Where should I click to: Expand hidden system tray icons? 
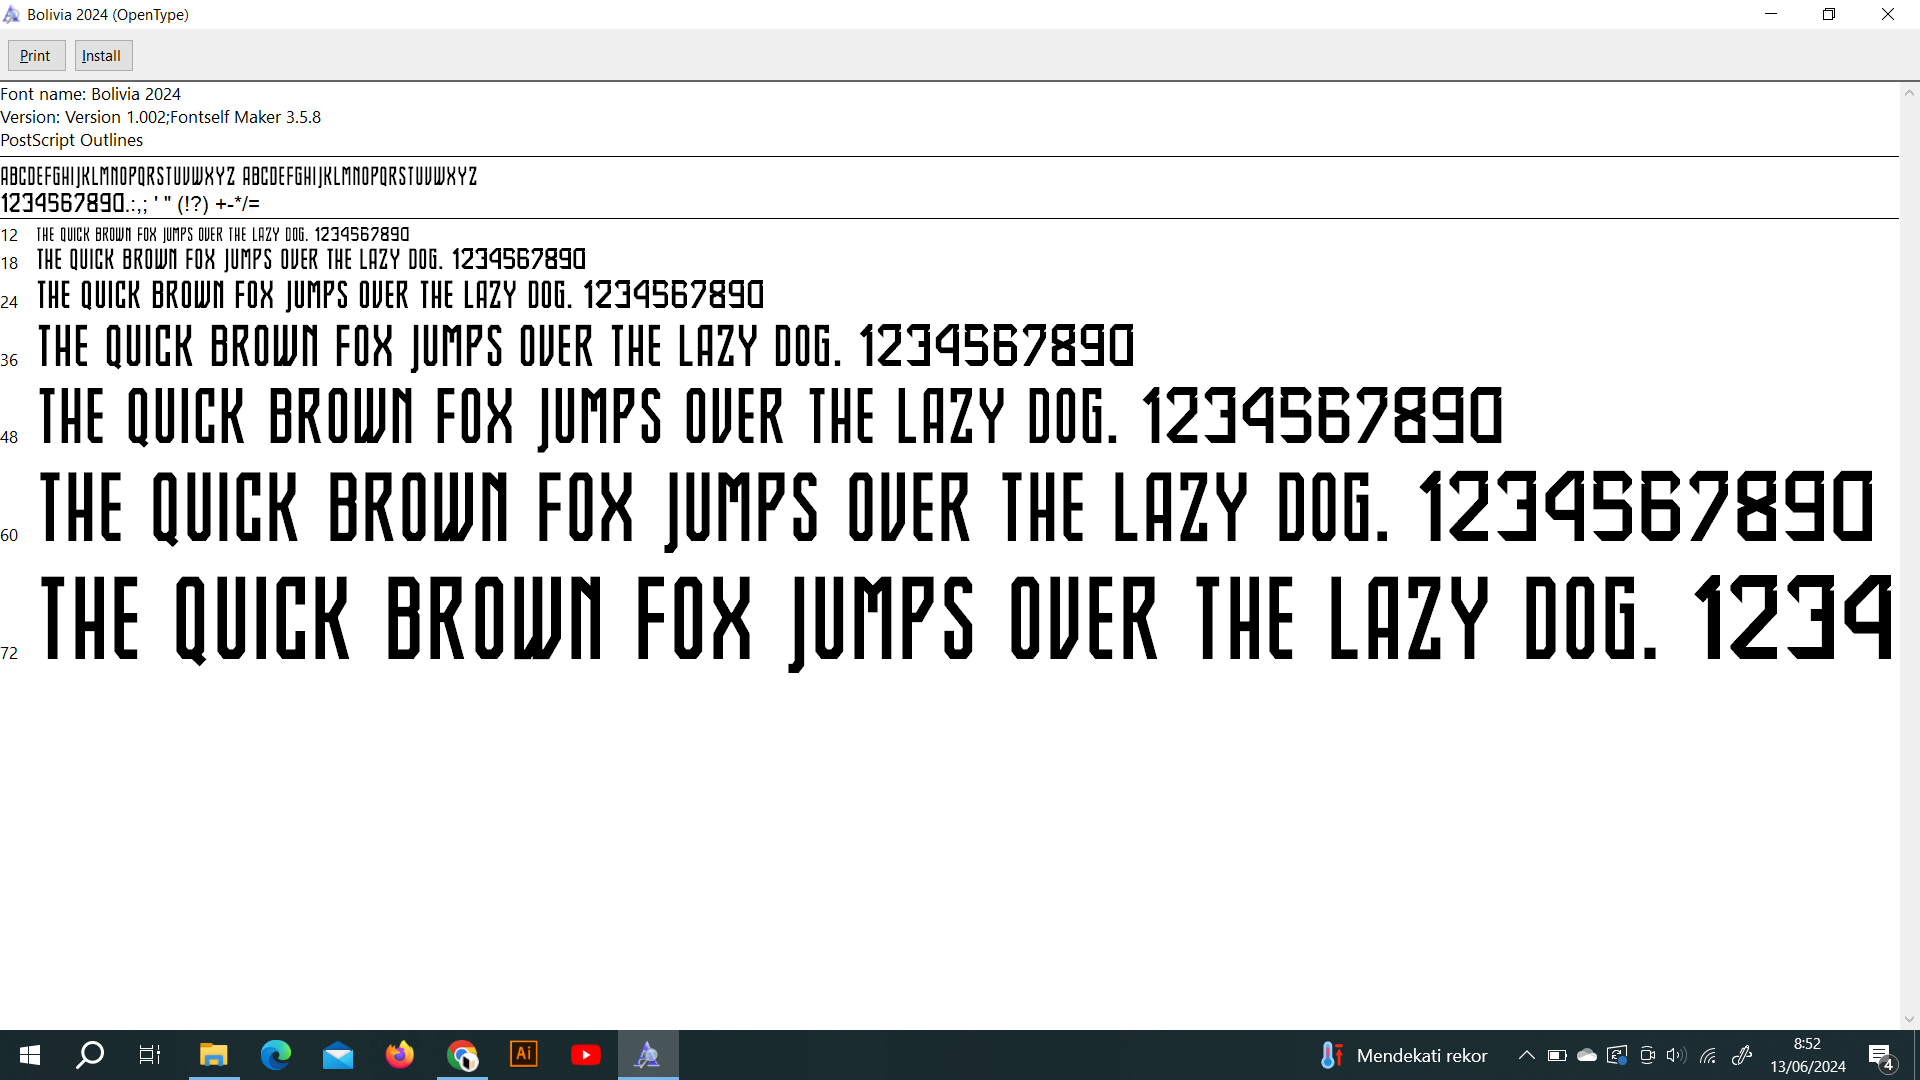tap(1526, 1055)
